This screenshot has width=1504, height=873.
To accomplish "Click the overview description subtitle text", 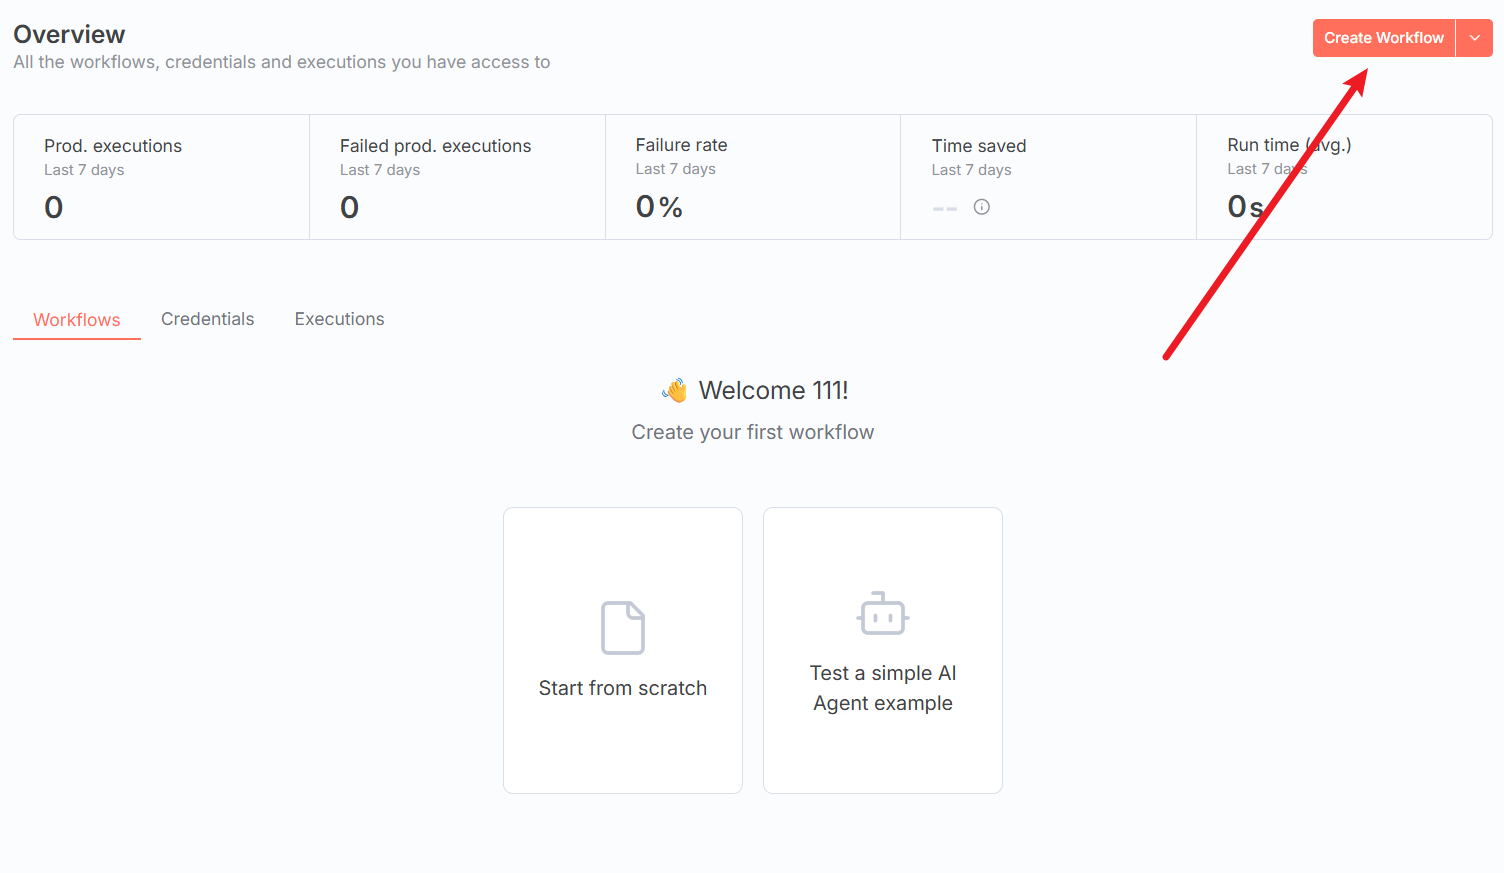I will click(282, 62).
